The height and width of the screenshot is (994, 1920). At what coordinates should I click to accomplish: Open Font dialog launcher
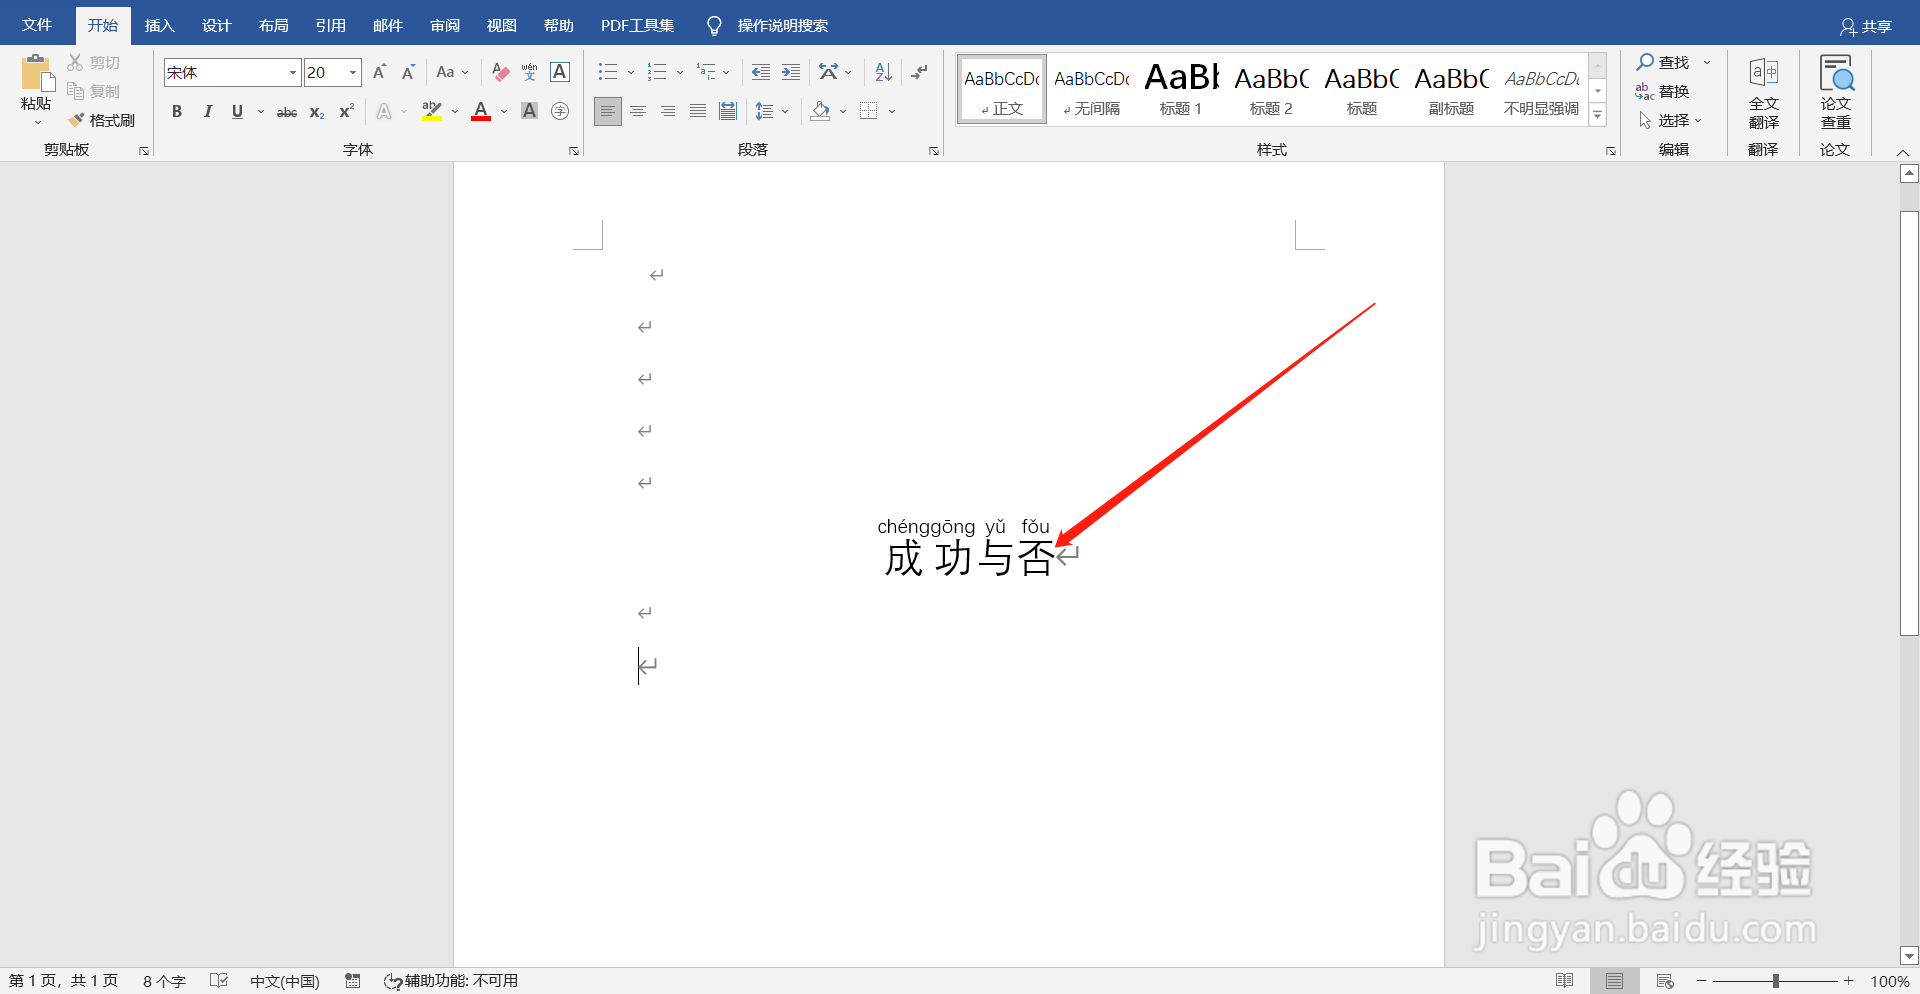coord(574,151)
